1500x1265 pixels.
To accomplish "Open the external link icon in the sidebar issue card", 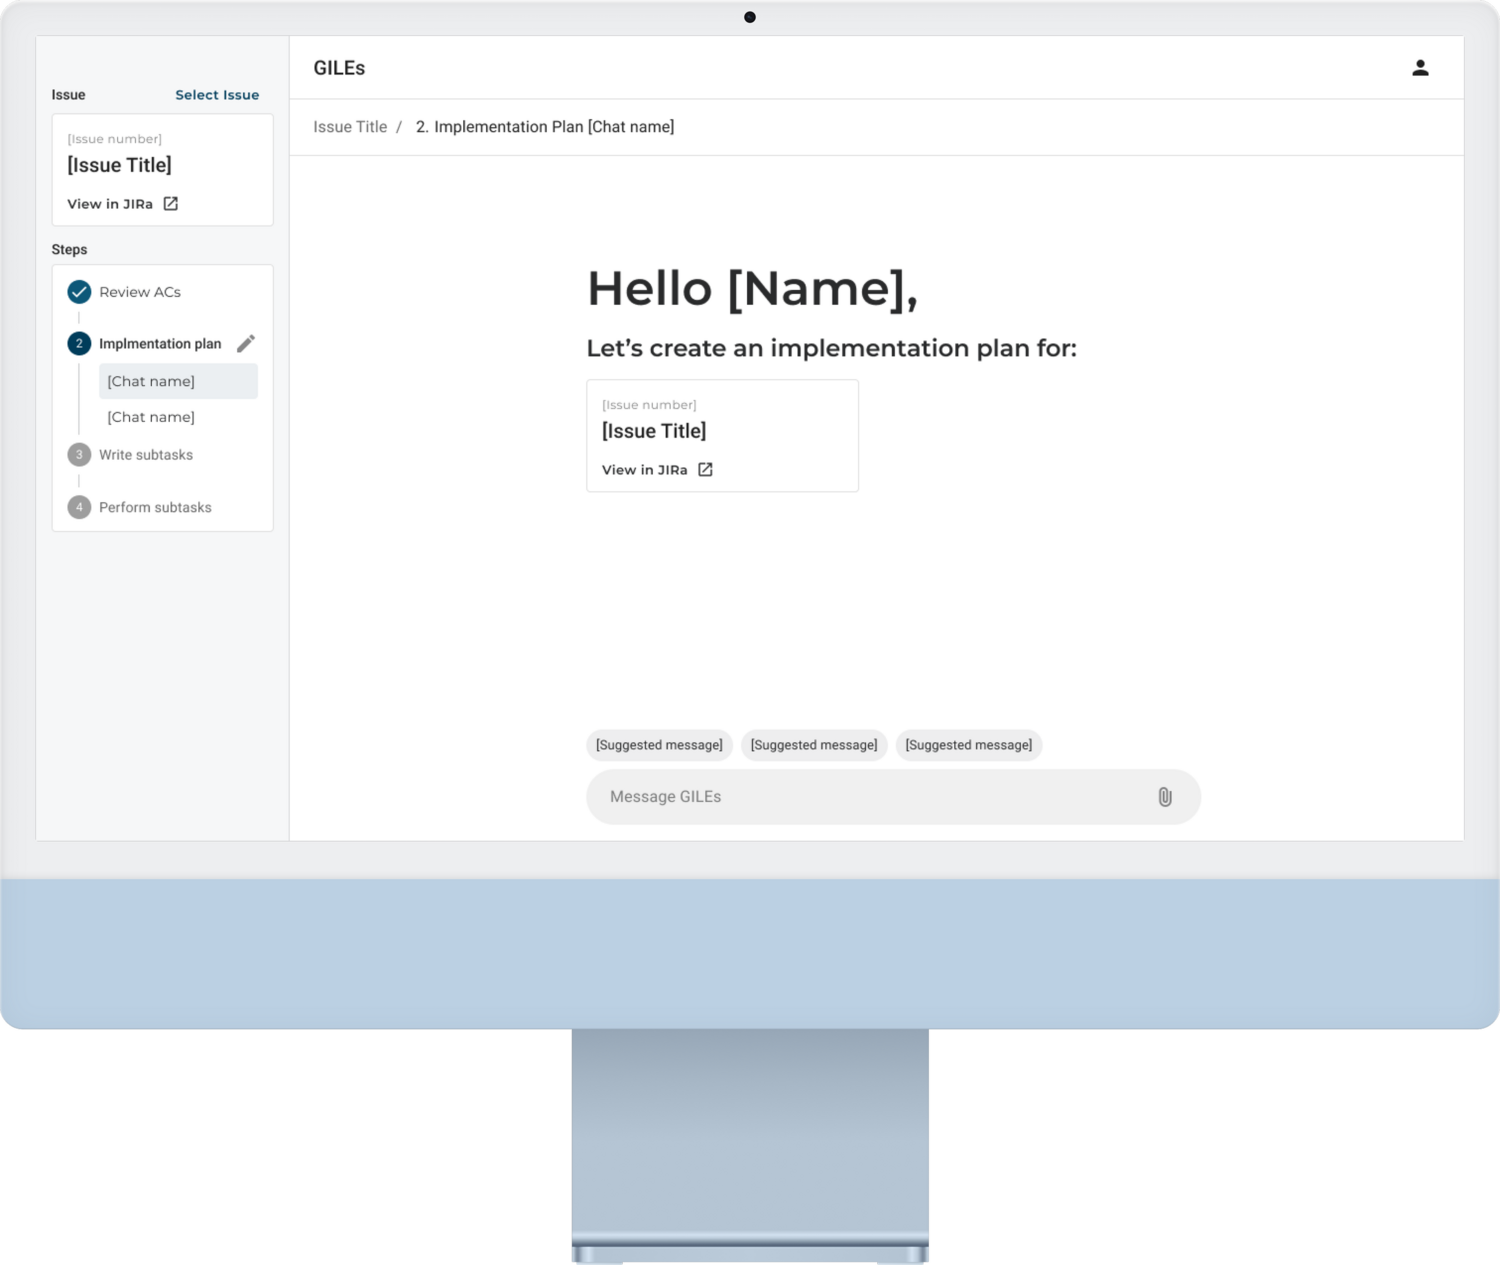I will tap(171, 204).
